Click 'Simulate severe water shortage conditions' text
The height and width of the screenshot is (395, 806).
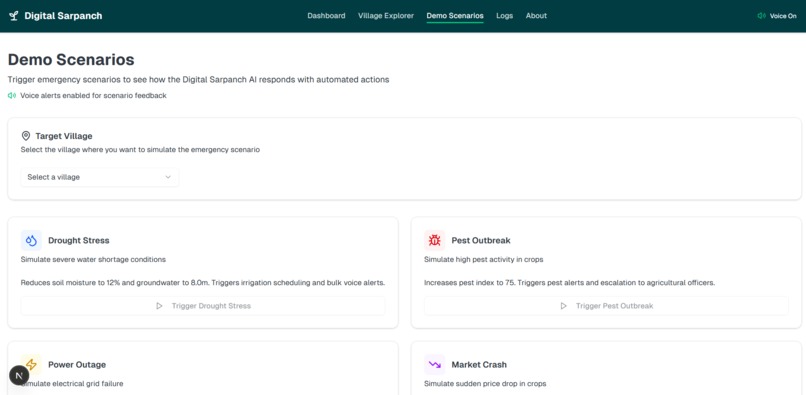(93, 260)
